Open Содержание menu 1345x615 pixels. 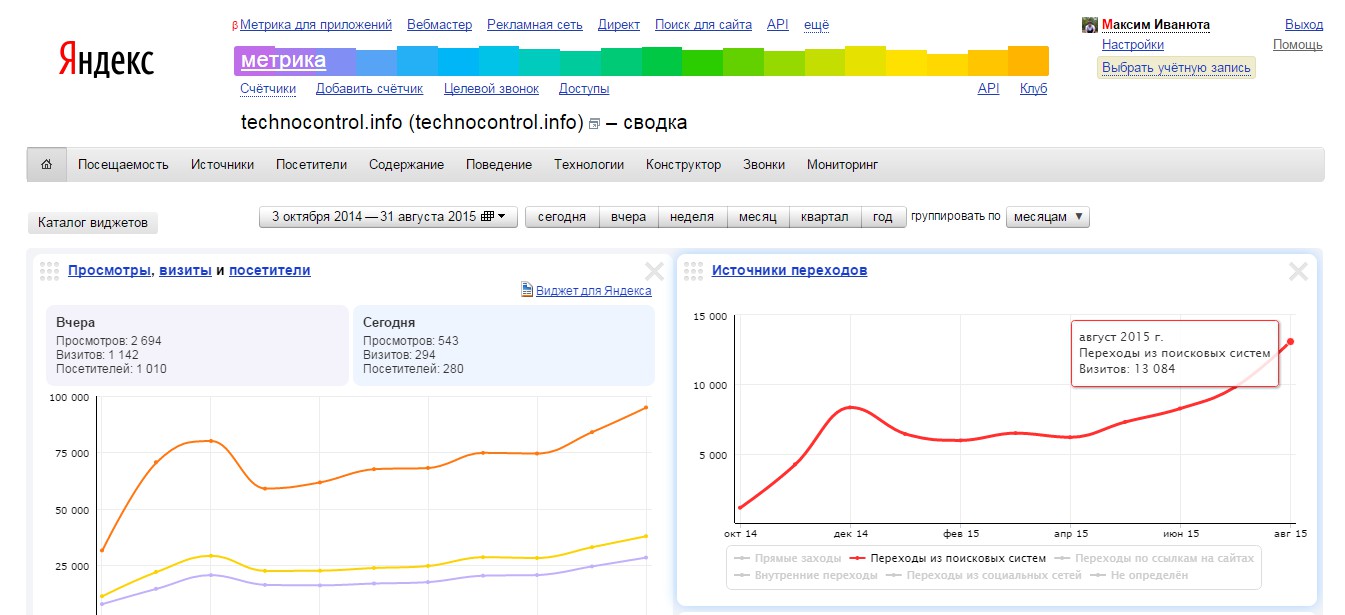(406, 165)
